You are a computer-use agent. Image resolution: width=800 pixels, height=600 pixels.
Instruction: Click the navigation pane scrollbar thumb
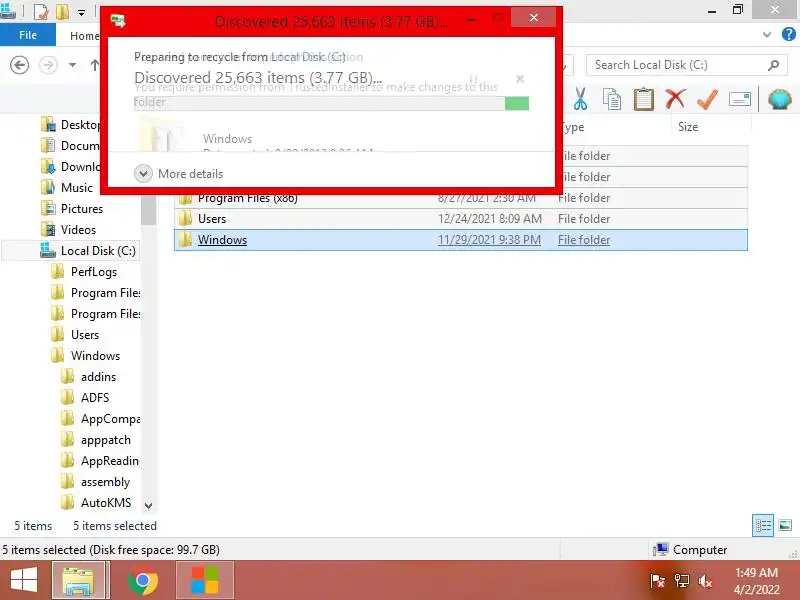coord(148,210)
